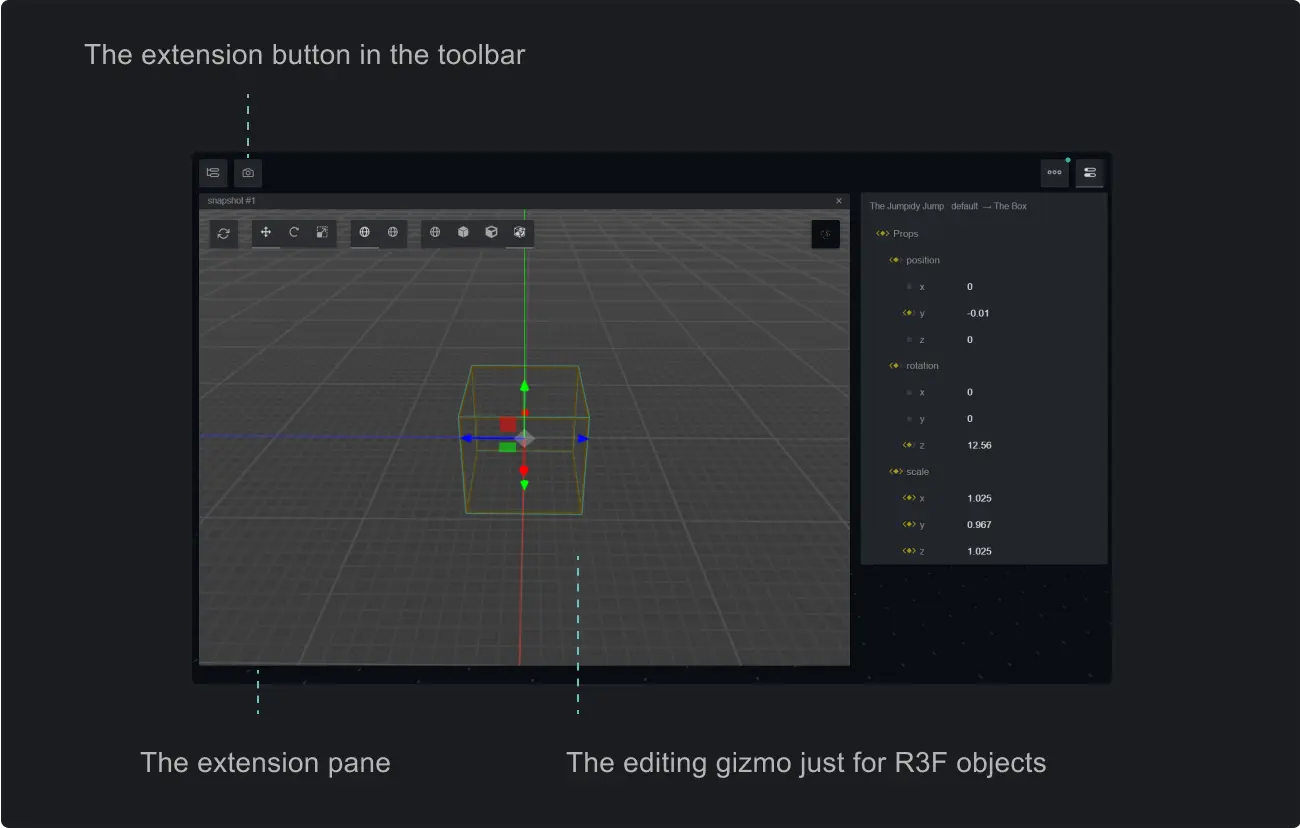Click the green plane handle square on gizmo
Screen dimensions: 1300x828
[508, 447]
